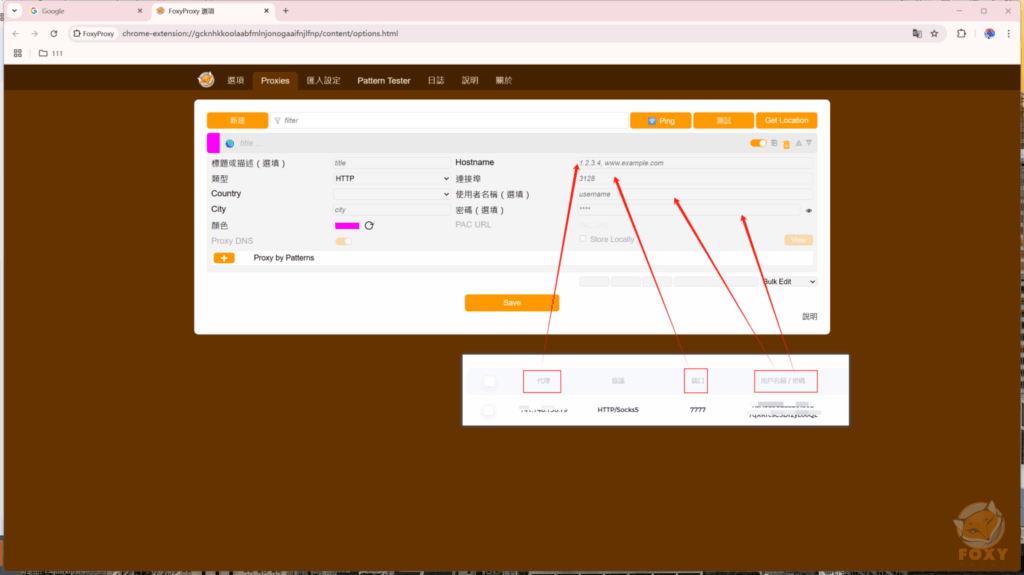The width and height of the screenshot is (1024, 575).
Task: Switch to the 選項 tab
Action: pyautogui.click(x=236, y=80)
